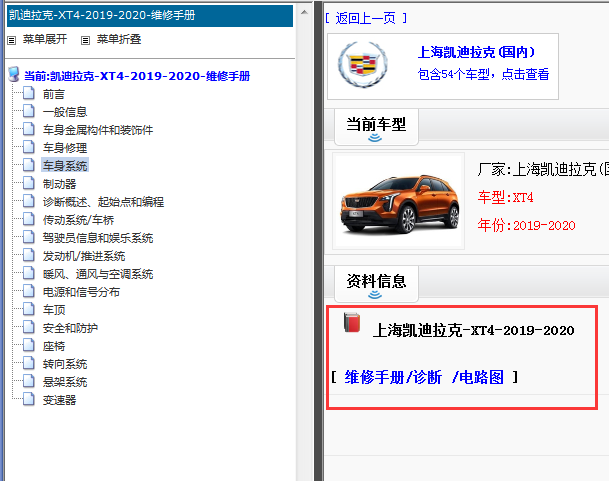Open 诊断概述、起始点和编程 chapter
Screen dimensions: 609x481
[103, 202]
